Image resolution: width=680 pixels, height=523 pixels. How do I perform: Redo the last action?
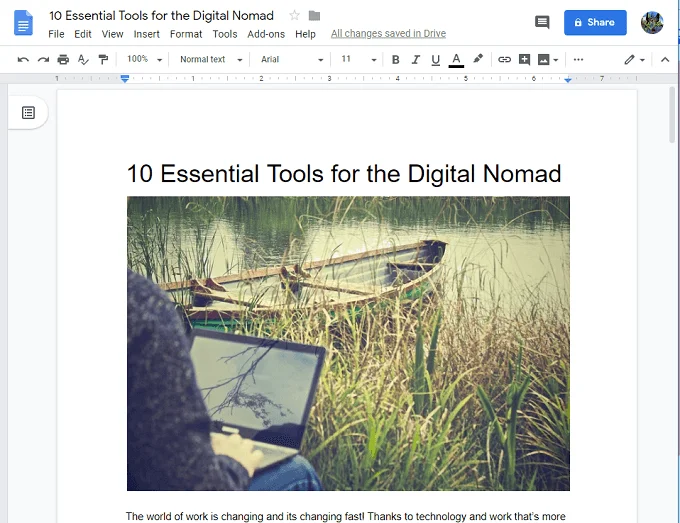[x=43, y=59]
